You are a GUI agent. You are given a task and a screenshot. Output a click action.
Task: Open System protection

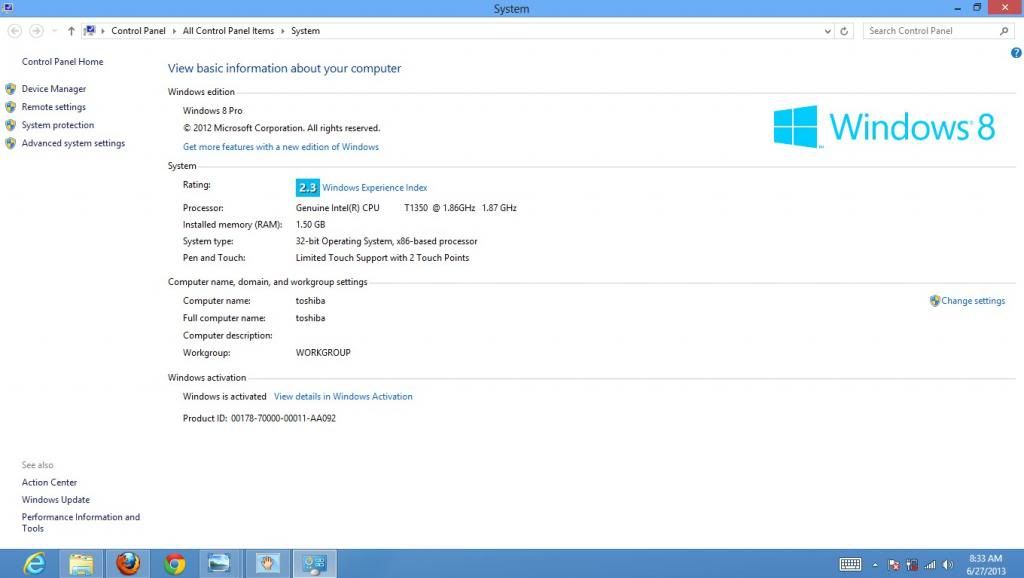click(x=58, y=125)
